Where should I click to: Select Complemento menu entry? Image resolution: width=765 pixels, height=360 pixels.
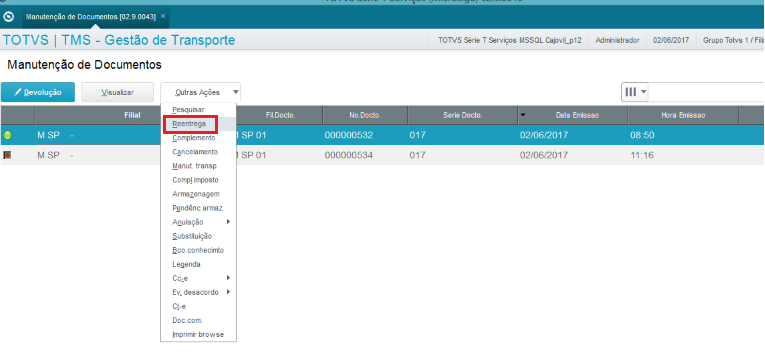pos(193,138)
